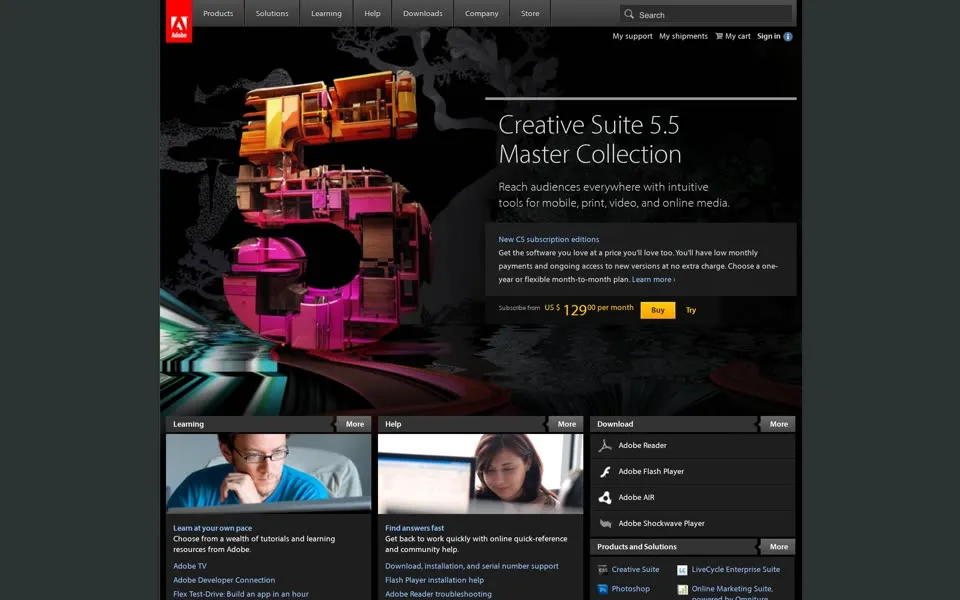The image size is (960, 600).
Task: Click the yellow Buy button
Action: (x=658, y=310)
